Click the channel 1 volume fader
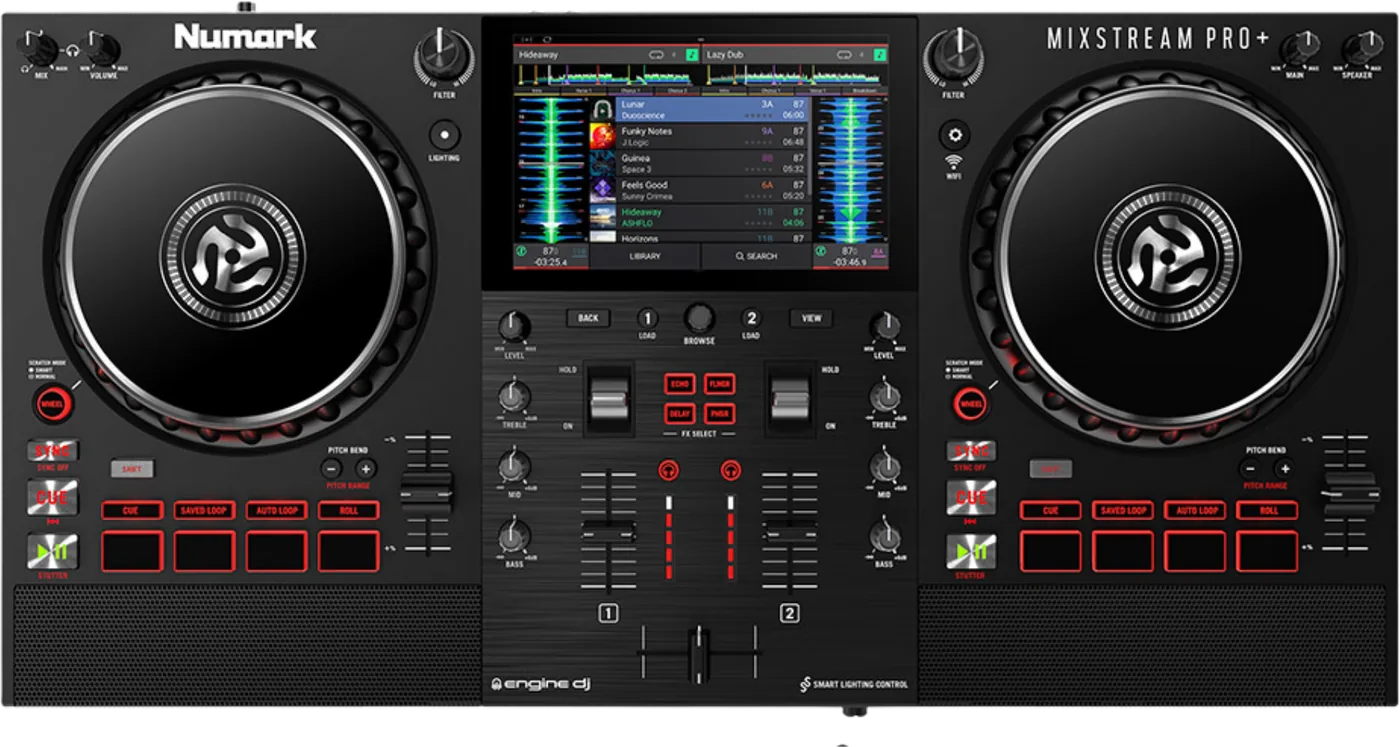1400x747 pixels. pos(608,529)
